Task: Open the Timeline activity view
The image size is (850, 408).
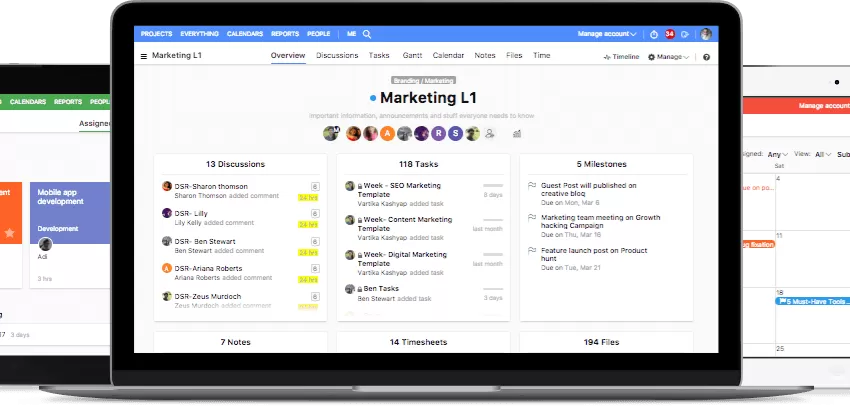Action: (621, 57)
